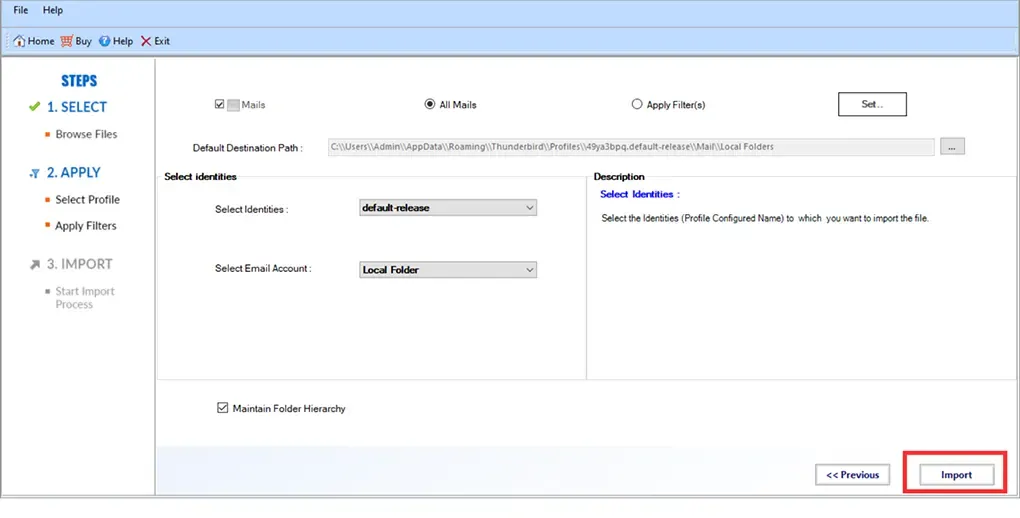Open the Select Identities dropdown
Image resolution: width=1020 pixels, height=518 pixels.
pyautogui.click(x=448, y=208)
